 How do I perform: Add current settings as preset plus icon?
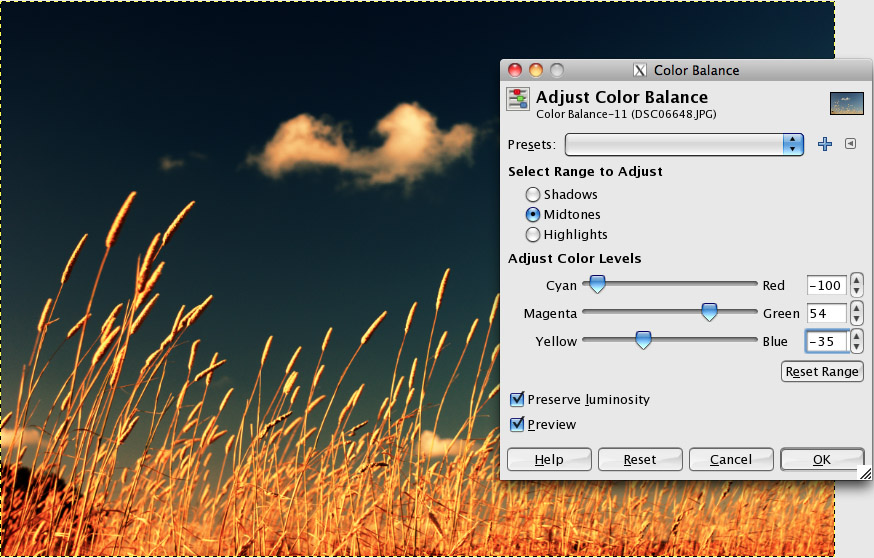tap(825, 144)
